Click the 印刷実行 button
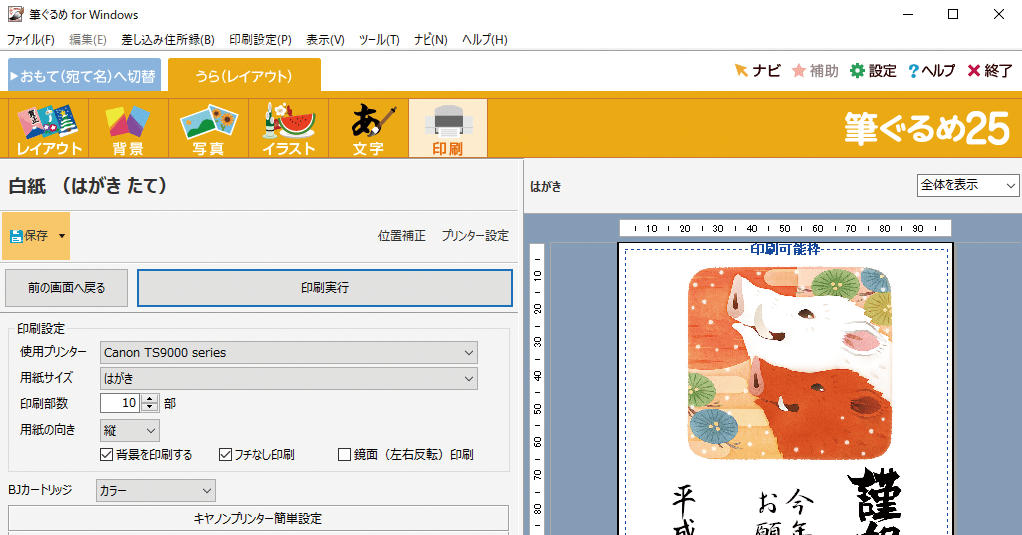Image resolution: width=1022 pixels, height=535 pixels. tap(325, 287)
